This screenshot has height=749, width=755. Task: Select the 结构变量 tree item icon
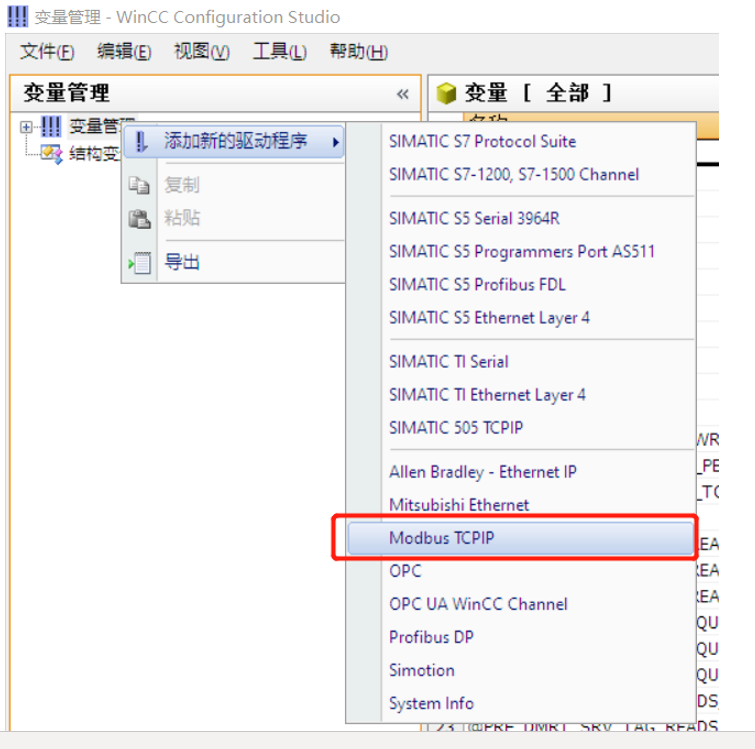click(x=51, y=154)
